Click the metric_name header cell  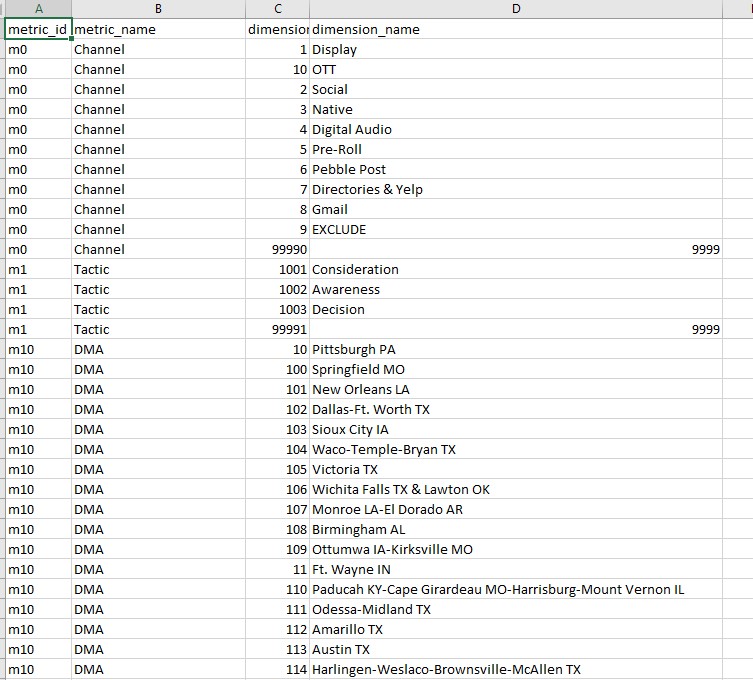158,29
